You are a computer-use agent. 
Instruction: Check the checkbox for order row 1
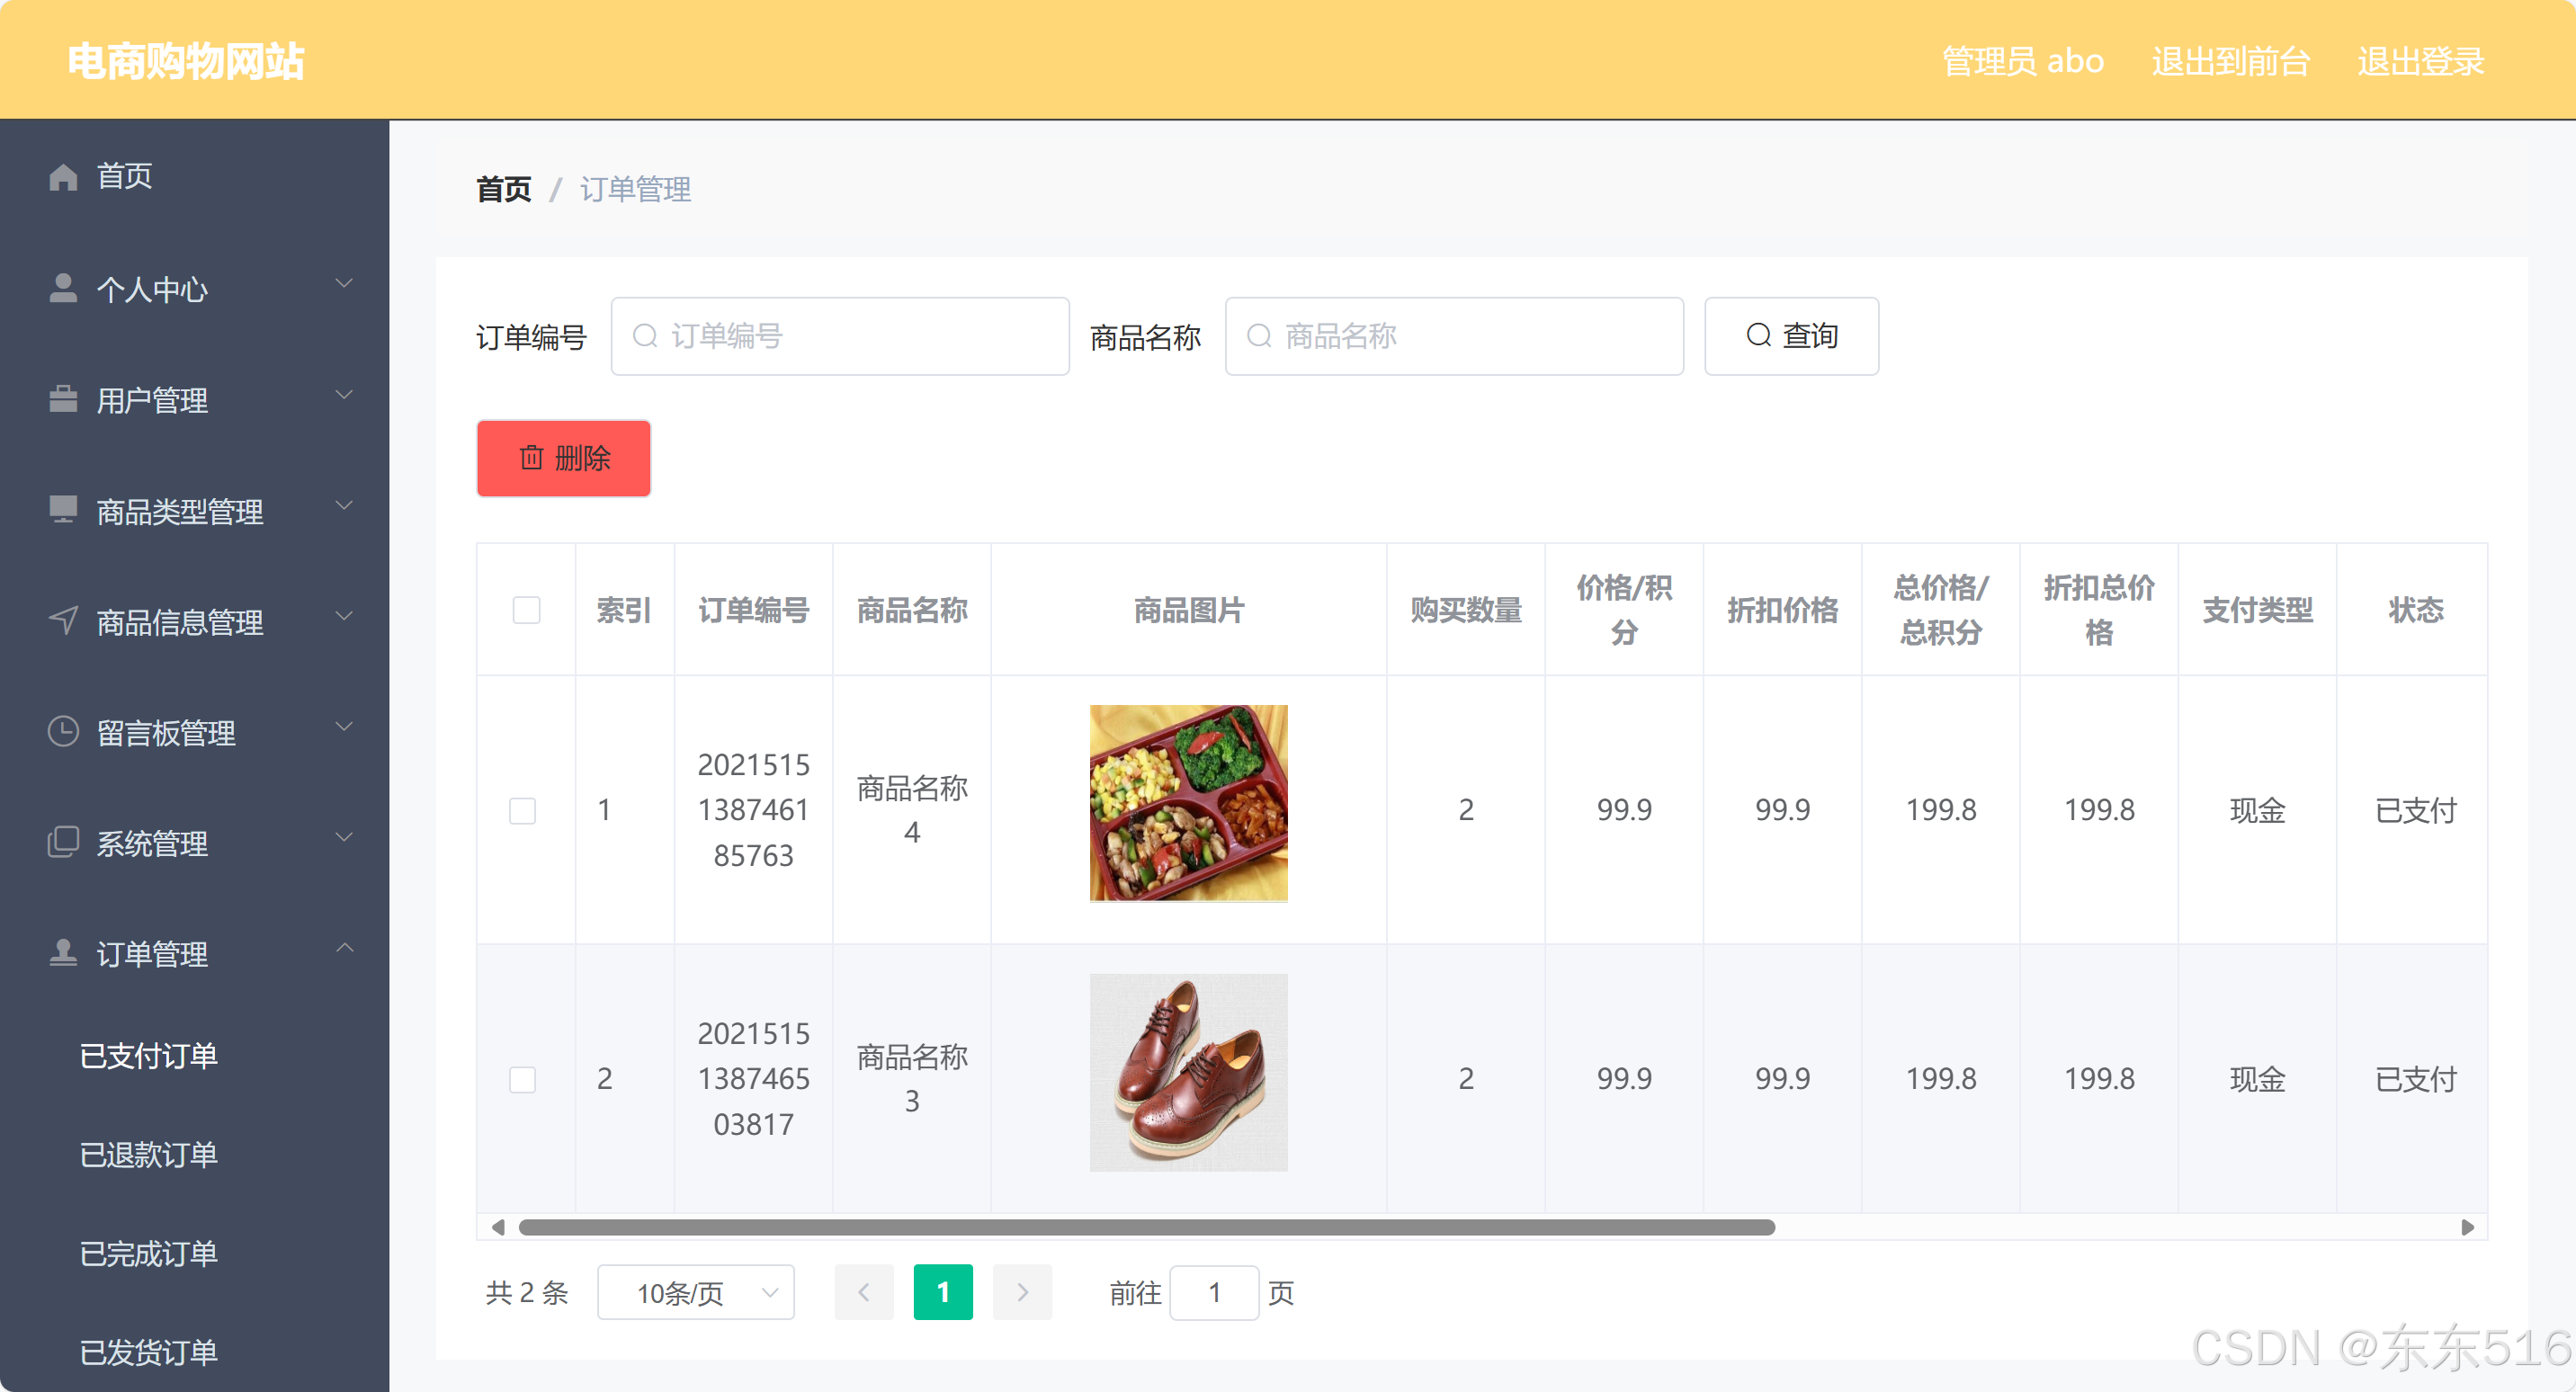(x=522, y=810)
